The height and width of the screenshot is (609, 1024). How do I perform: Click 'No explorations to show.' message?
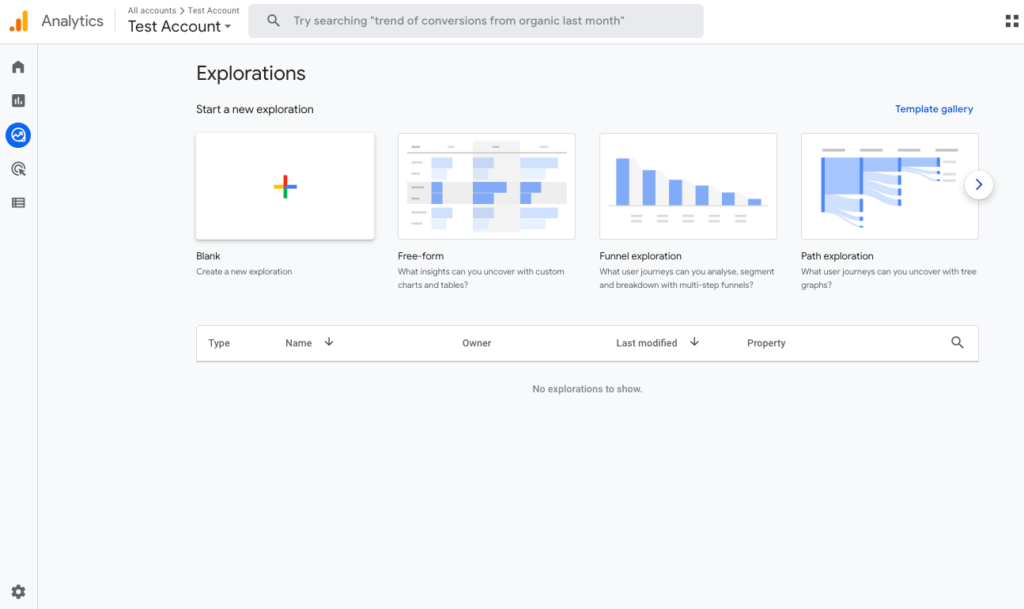coord(587,389)
